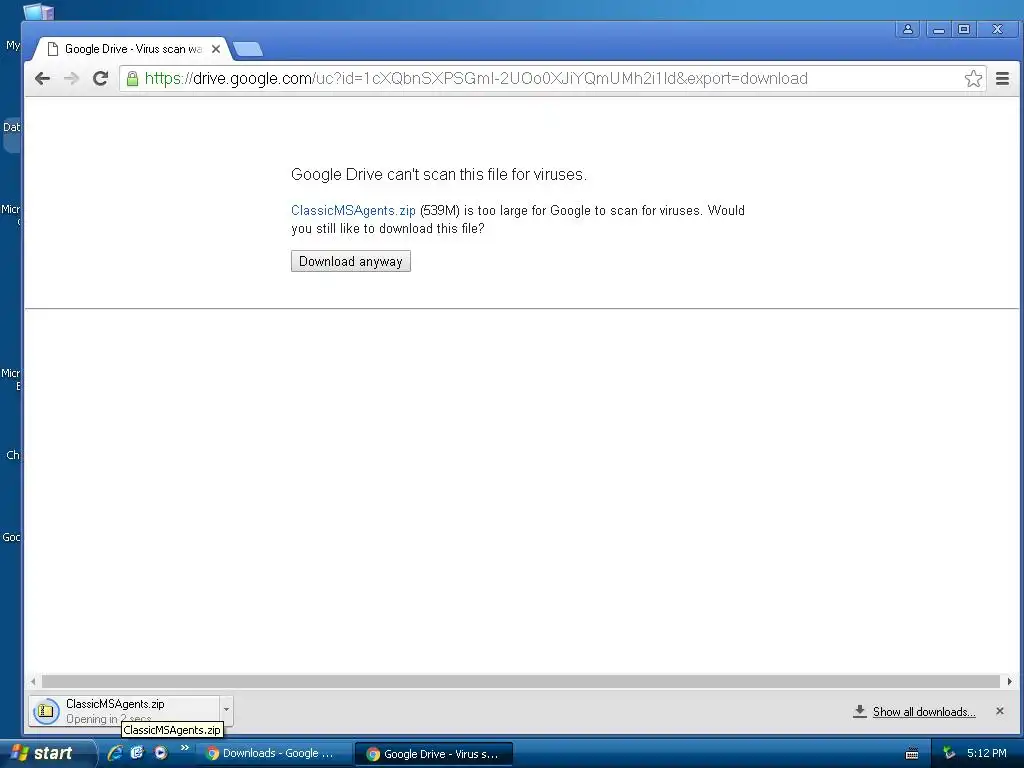Click the forward navigation arrow
This screenshot has width=1024, height=768.
click(71, 79)
